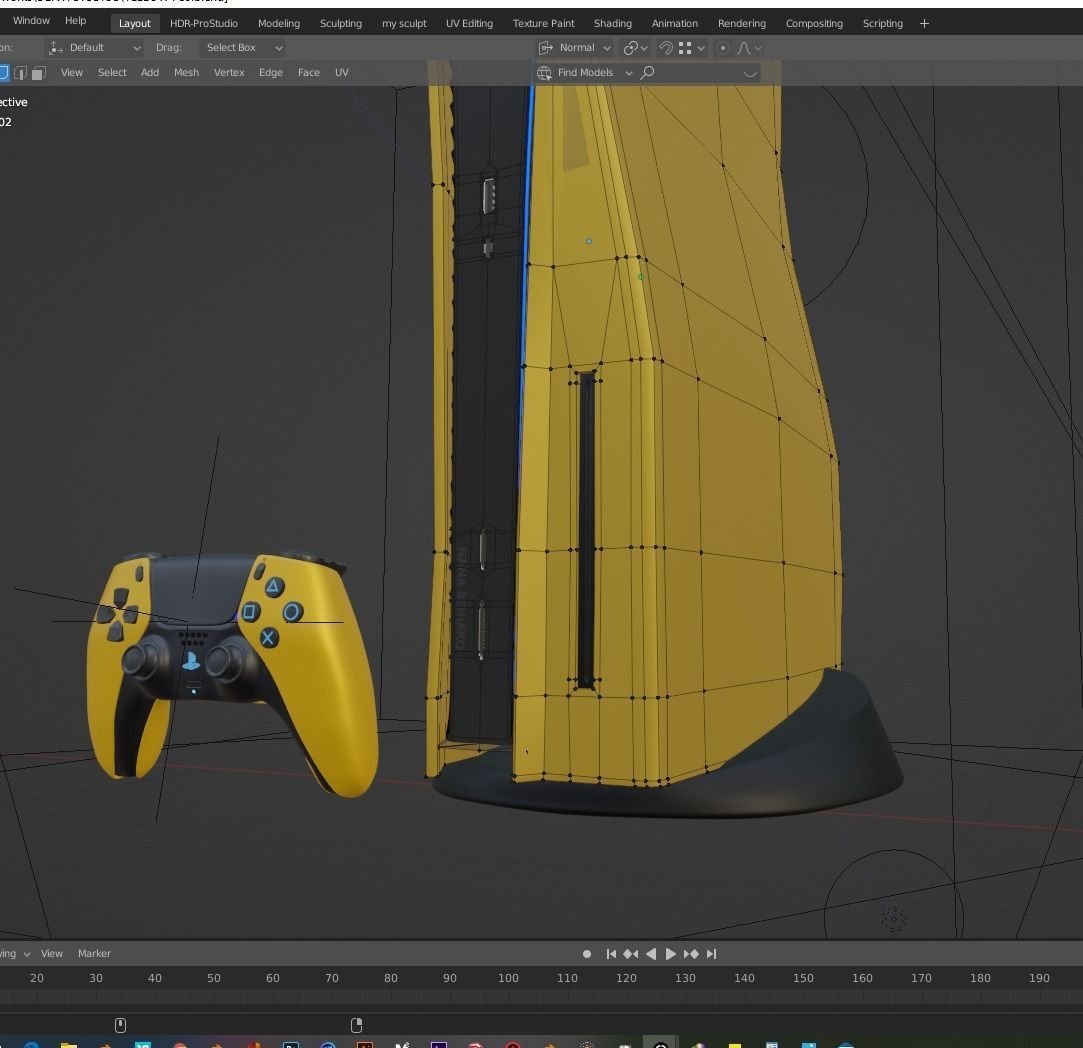The image size is (1083, 1048).
Task: Jump to the previous keyframe
Action: 631,954
